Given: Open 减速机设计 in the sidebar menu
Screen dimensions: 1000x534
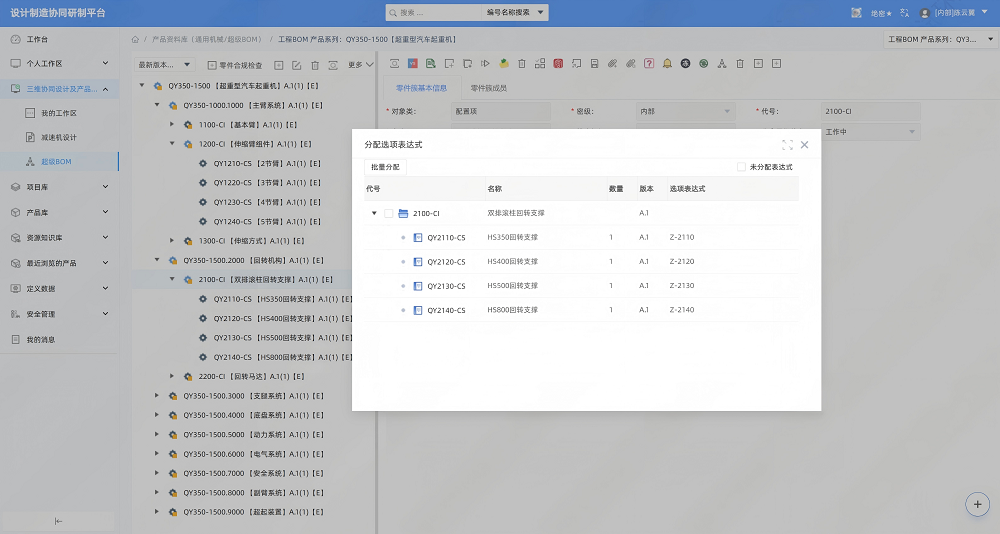Looking at the screenshot, I should pyautogui.click(x=59, y=137).
